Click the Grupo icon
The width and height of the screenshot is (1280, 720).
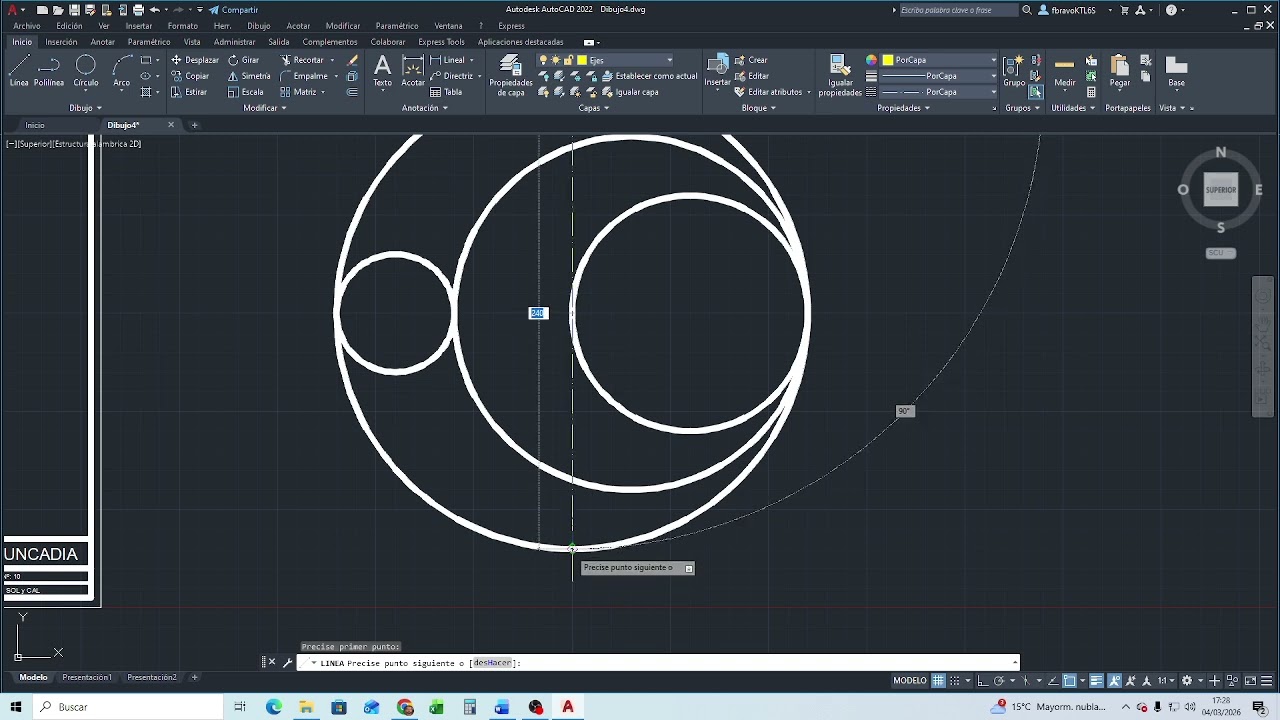(1014, 70)
